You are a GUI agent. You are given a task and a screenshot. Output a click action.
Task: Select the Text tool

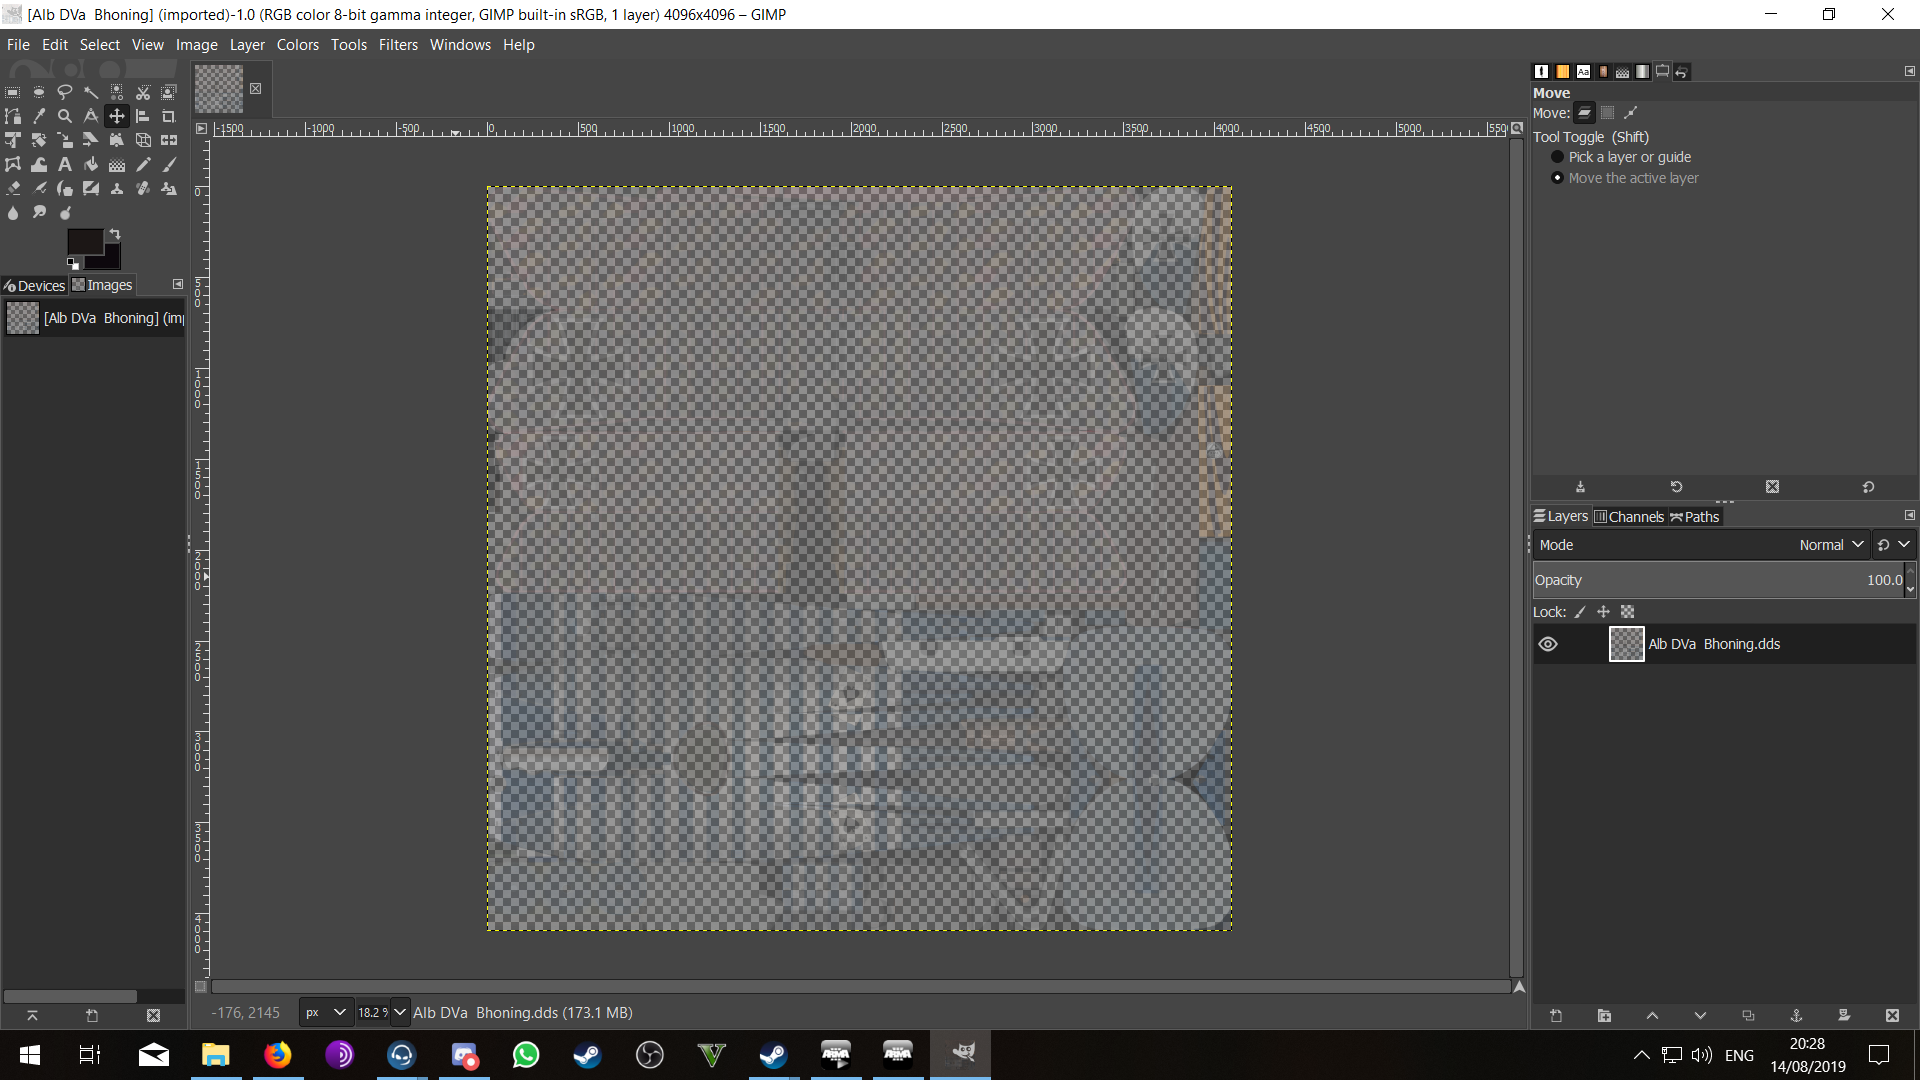pyautogui.click(x=65, y=164)
